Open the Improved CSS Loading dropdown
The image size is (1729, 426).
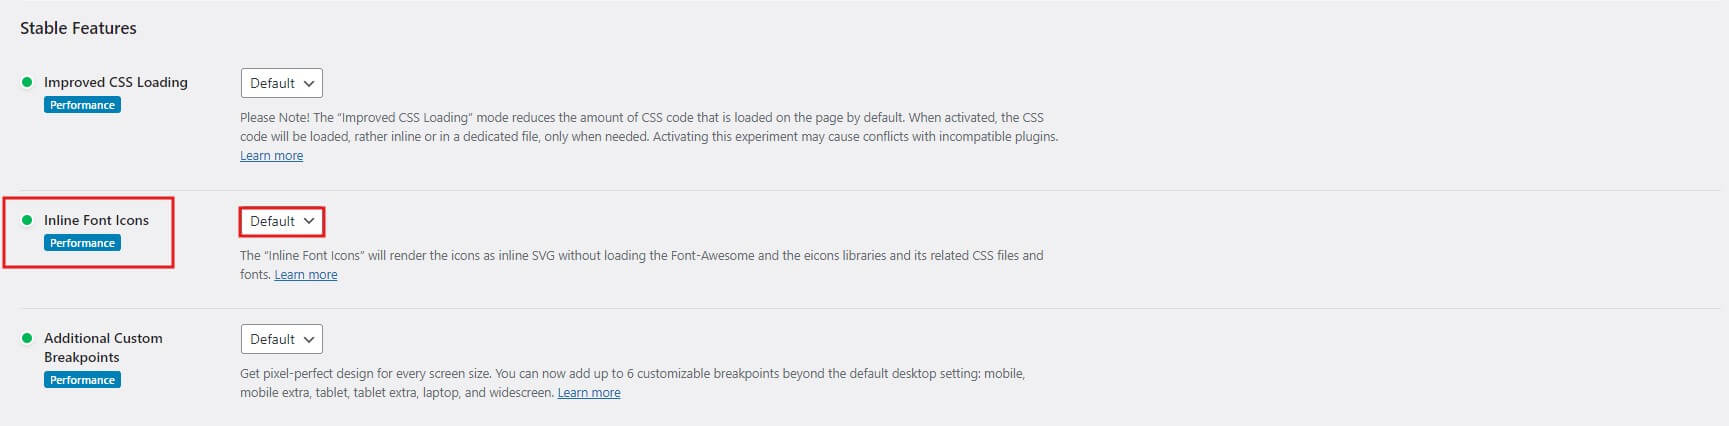[281, 83]
